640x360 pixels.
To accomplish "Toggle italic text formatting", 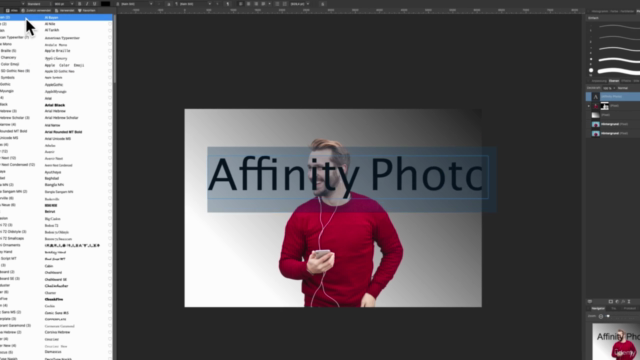I will pos(87,4).
